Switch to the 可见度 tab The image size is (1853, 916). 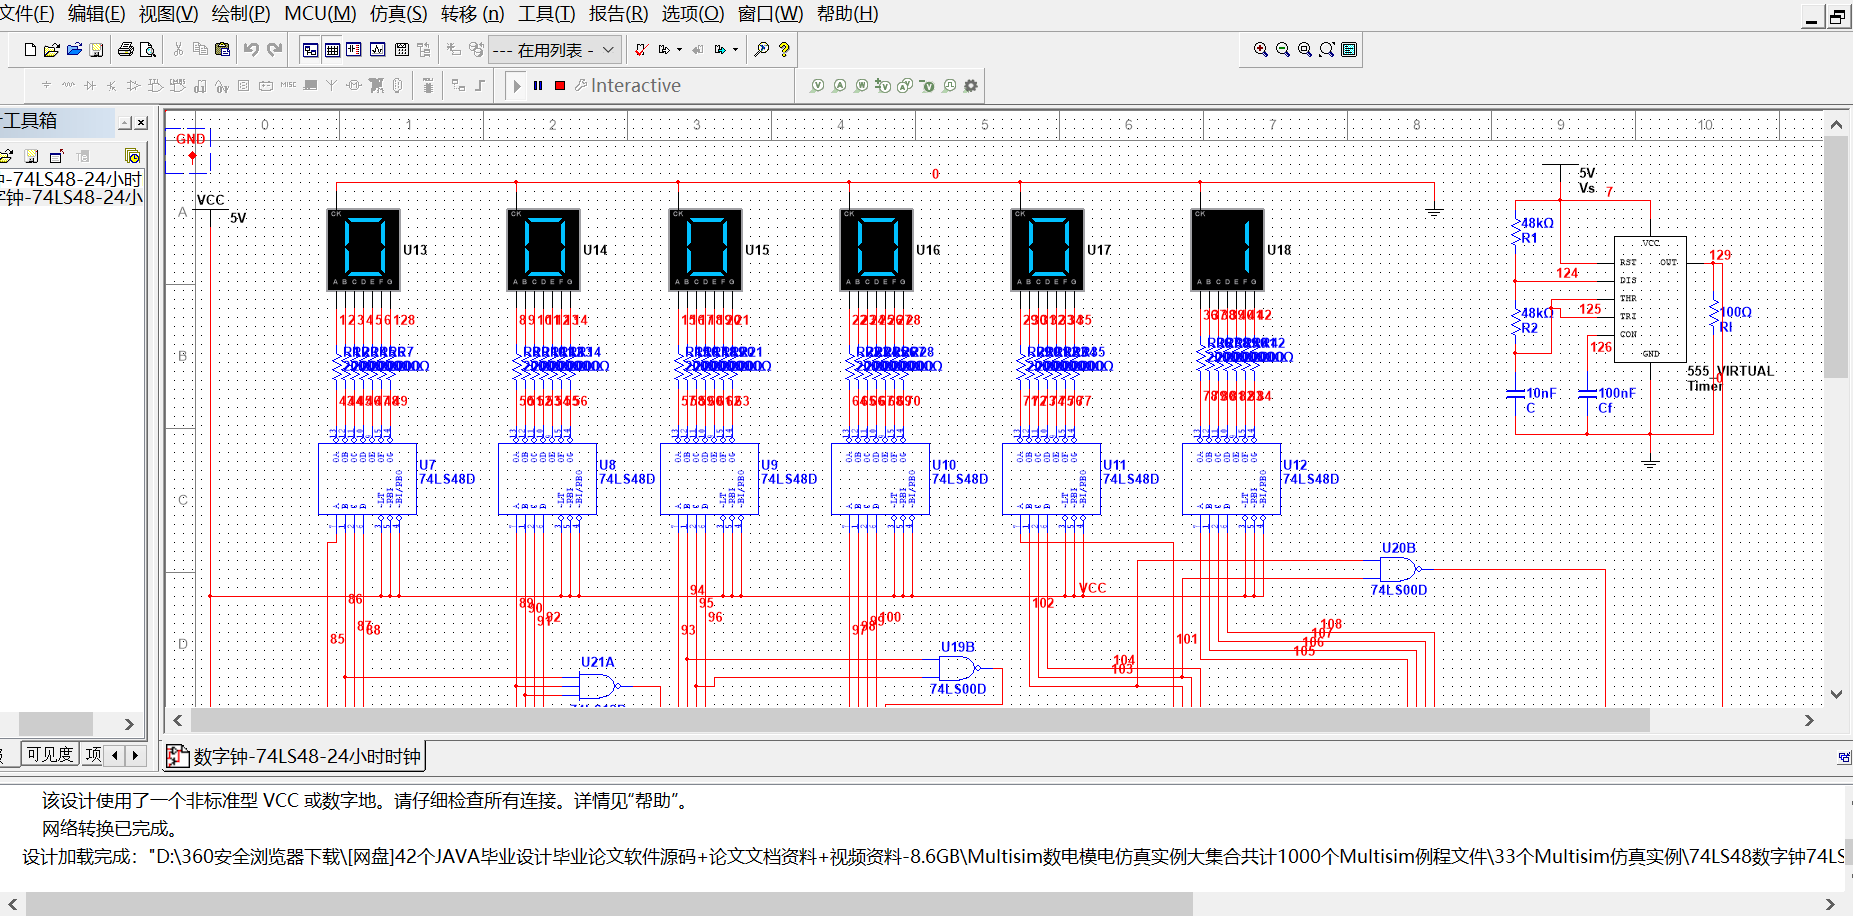50,754
